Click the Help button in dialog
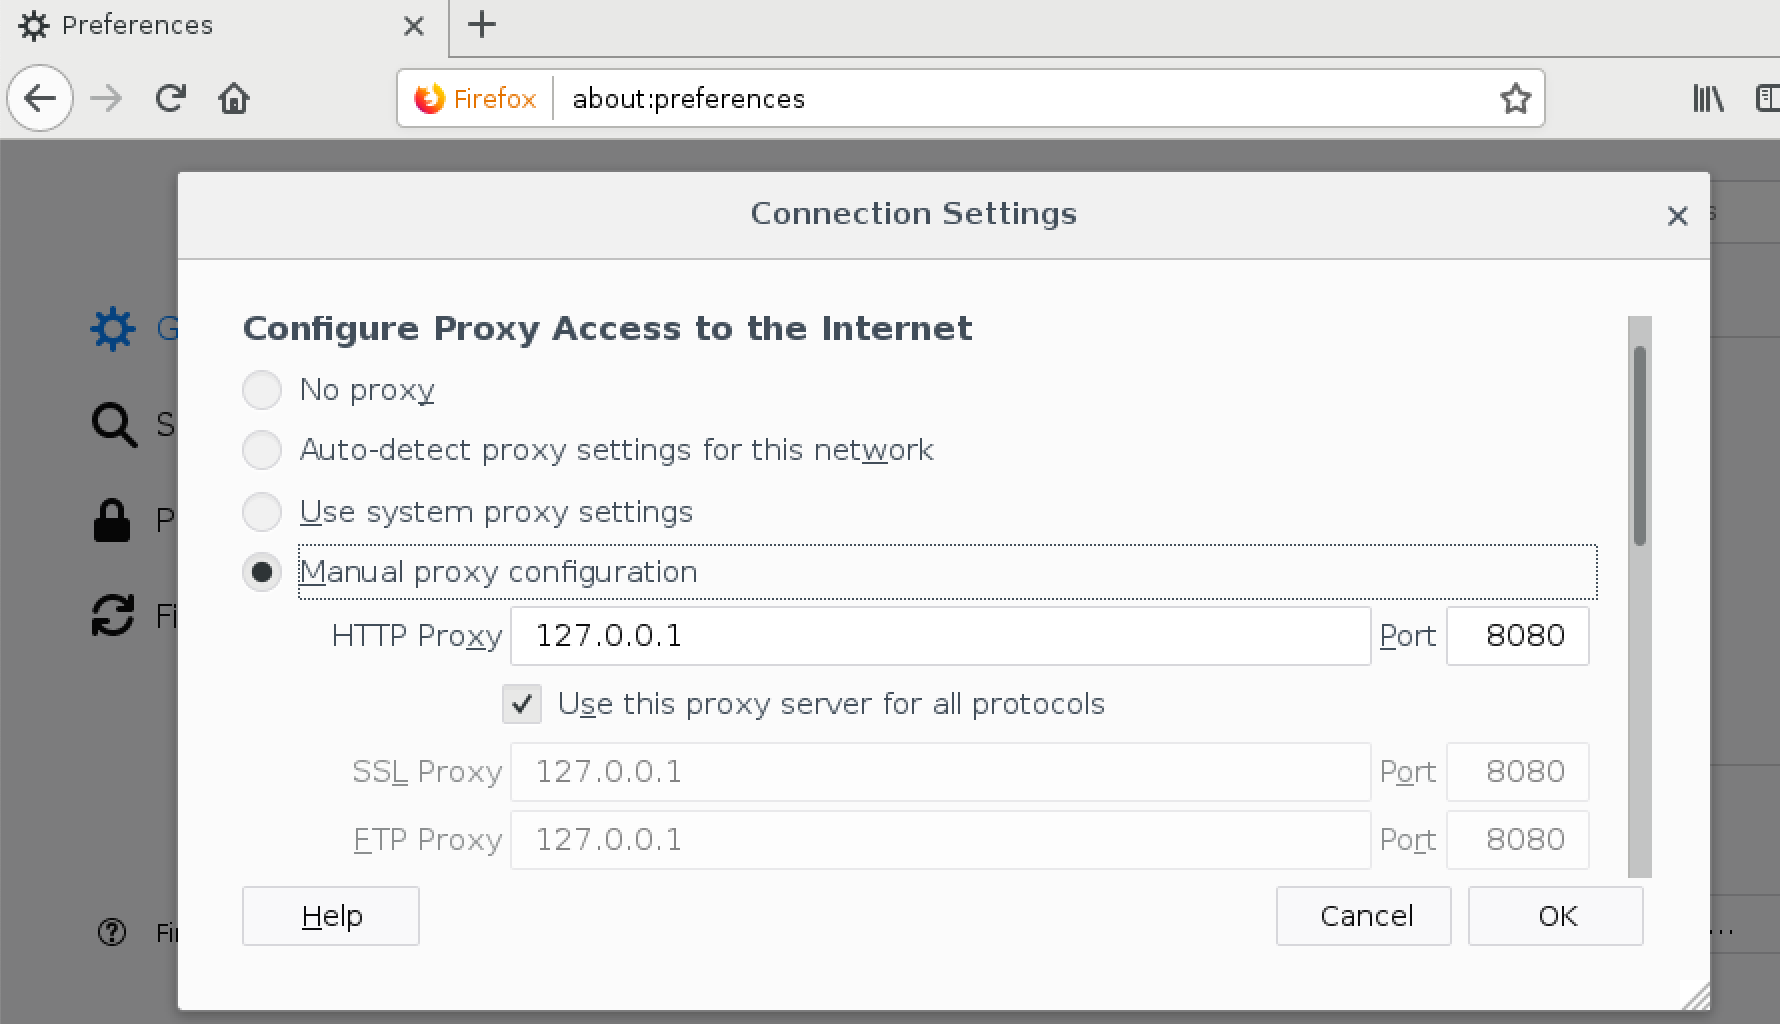Viewport: 1780px width, 1024px height. point(331,916)
